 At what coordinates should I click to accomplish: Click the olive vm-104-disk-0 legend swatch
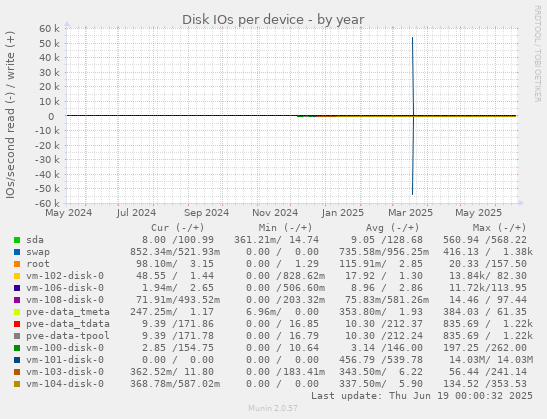pos(17,384)
